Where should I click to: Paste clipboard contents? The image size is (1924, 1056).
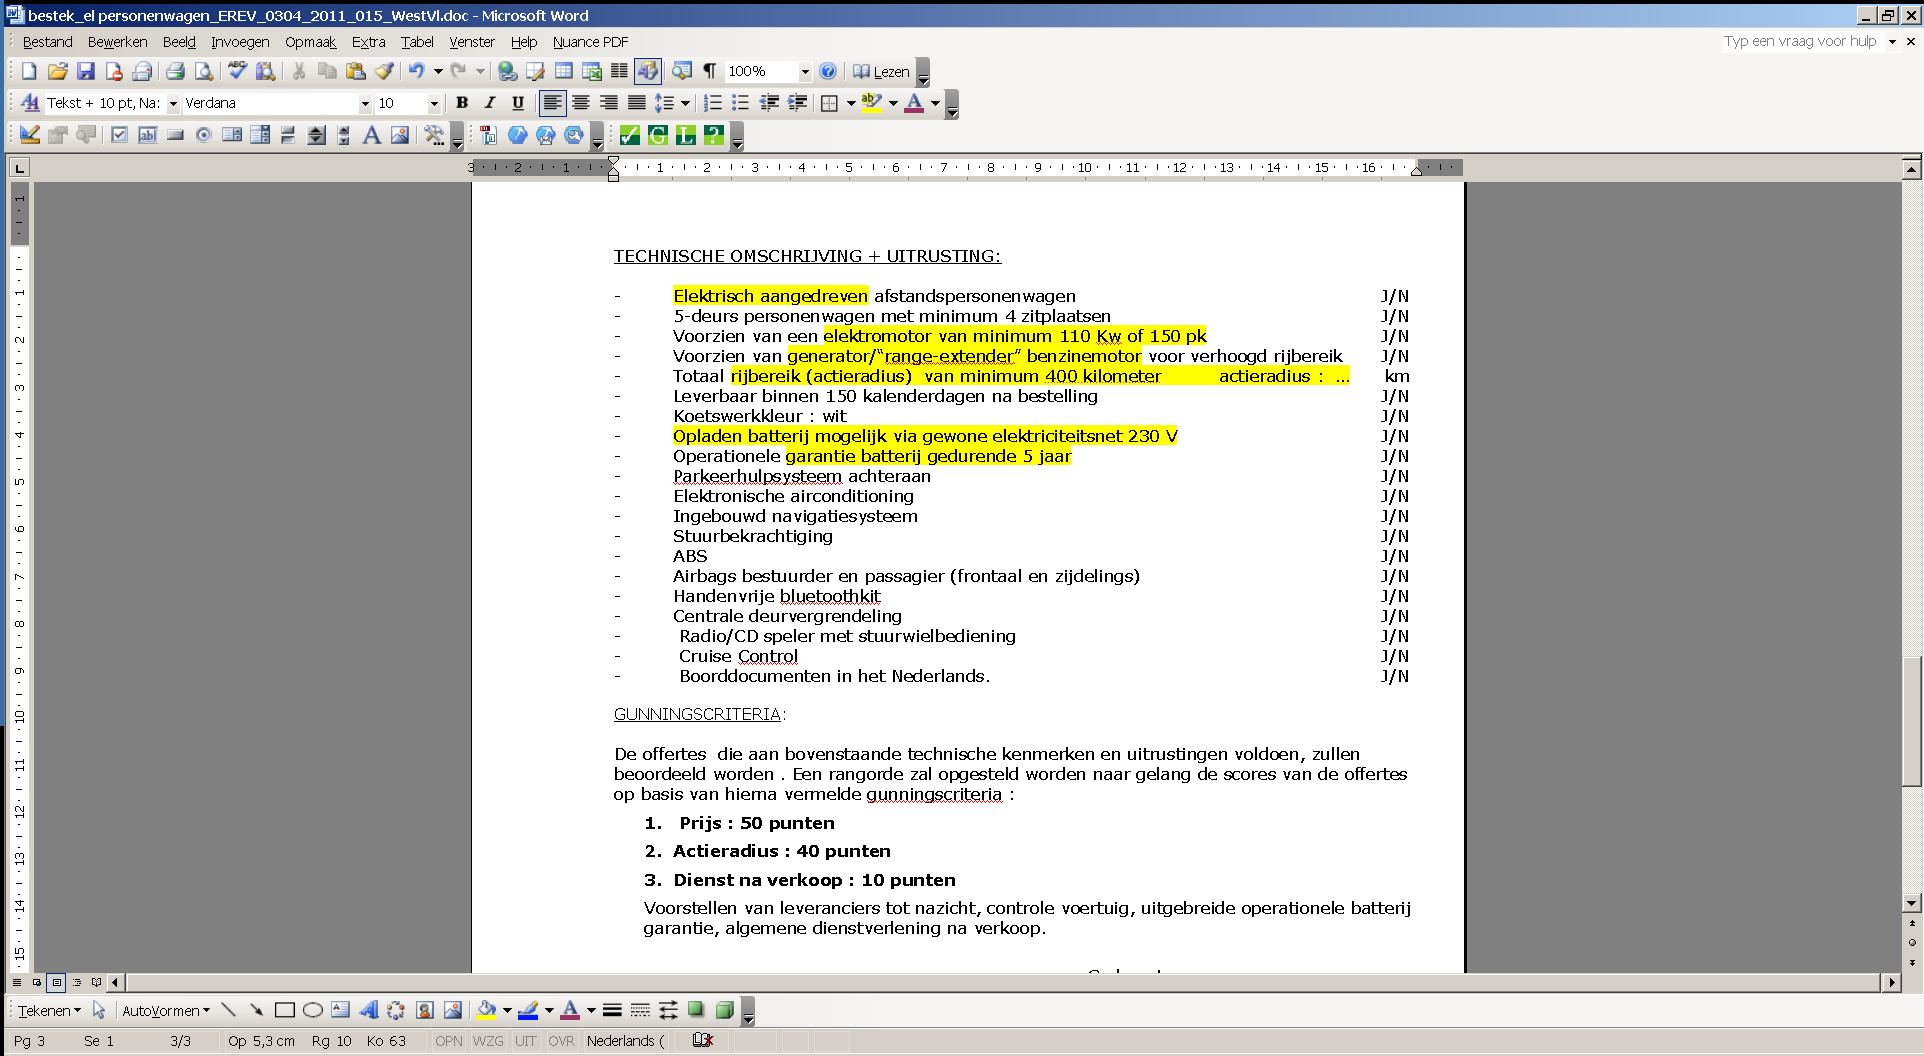point(355,71)
